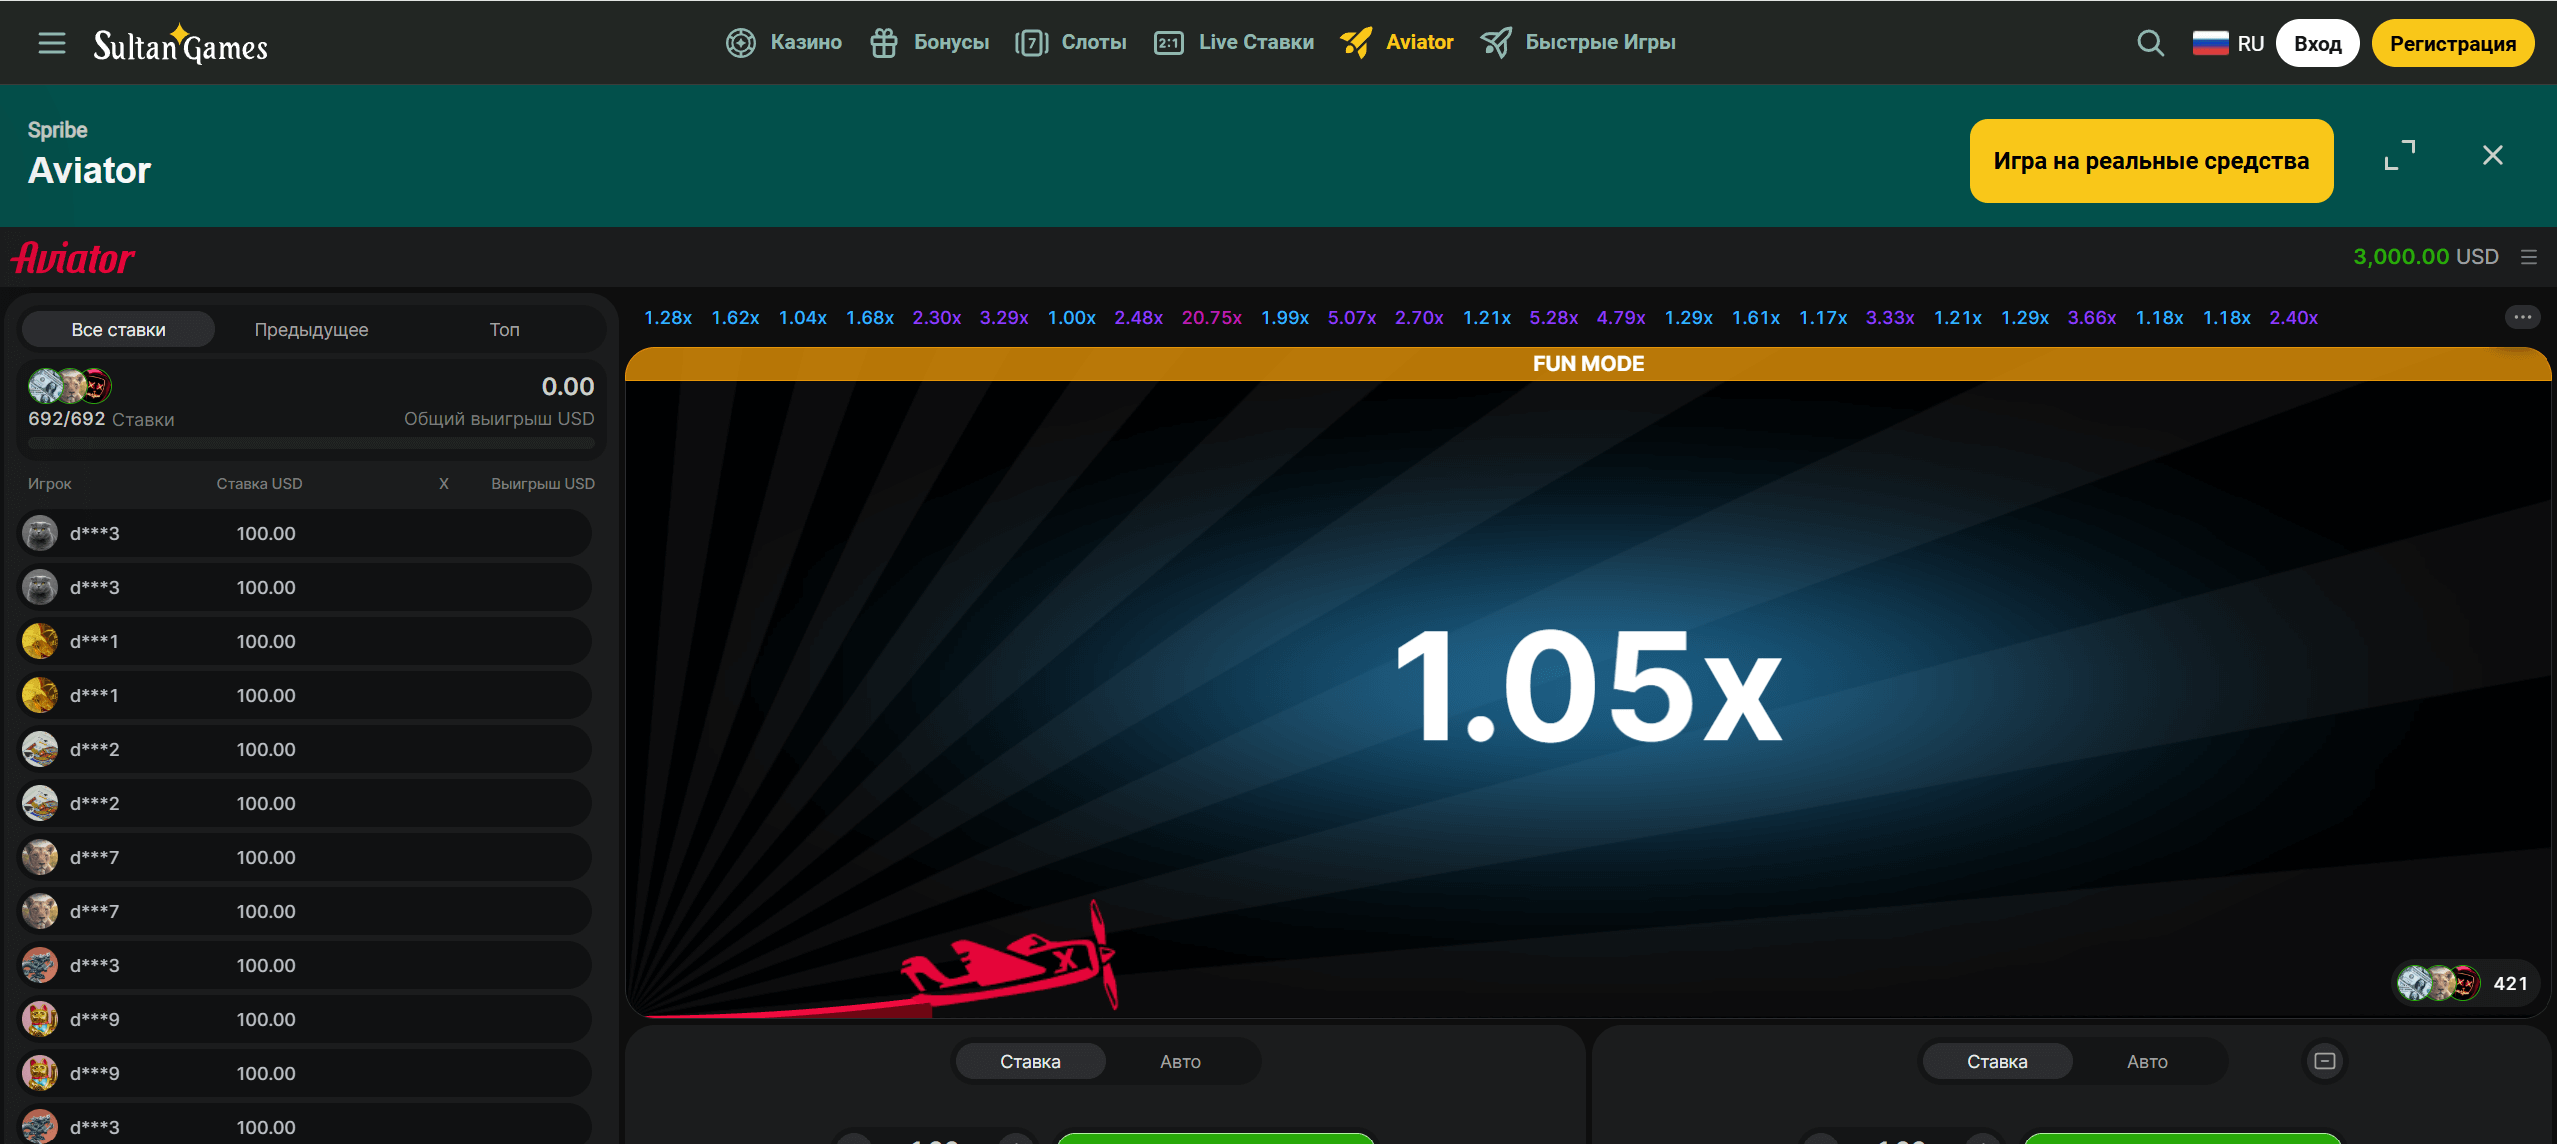This screenshot has height=1144, width=2557.
Task: Go to the Бонусы page
Action: [x=930, y=43]
